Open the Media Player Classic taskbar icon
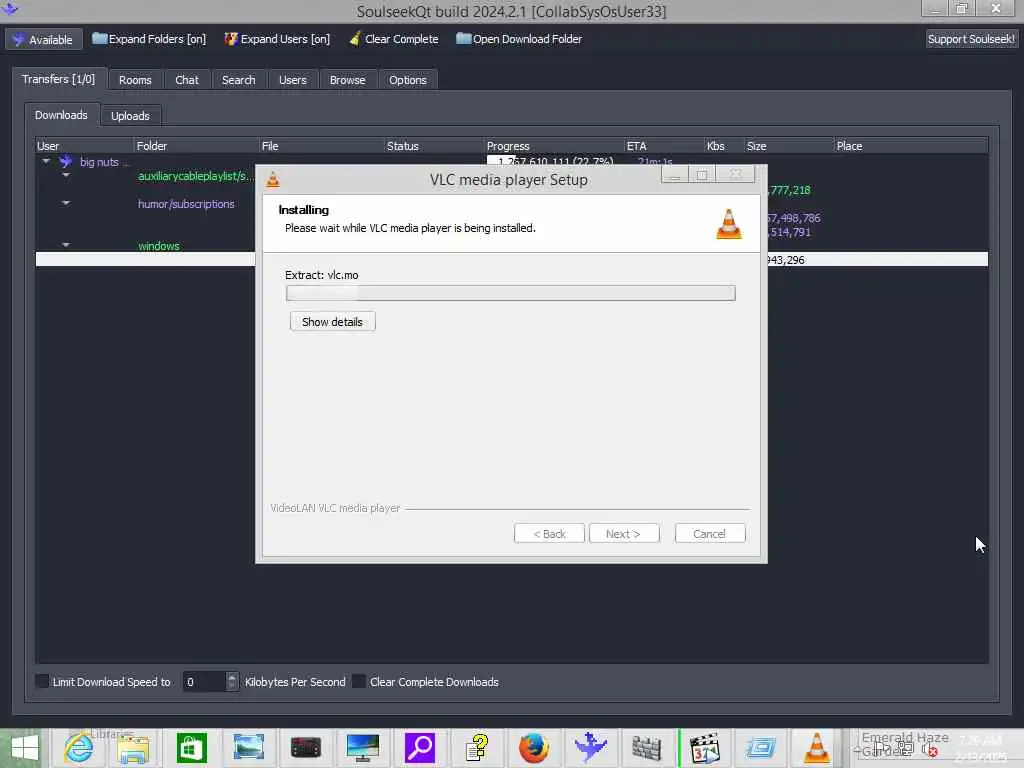This screenshot has width=1024, height=768. [x=705, y=748]
